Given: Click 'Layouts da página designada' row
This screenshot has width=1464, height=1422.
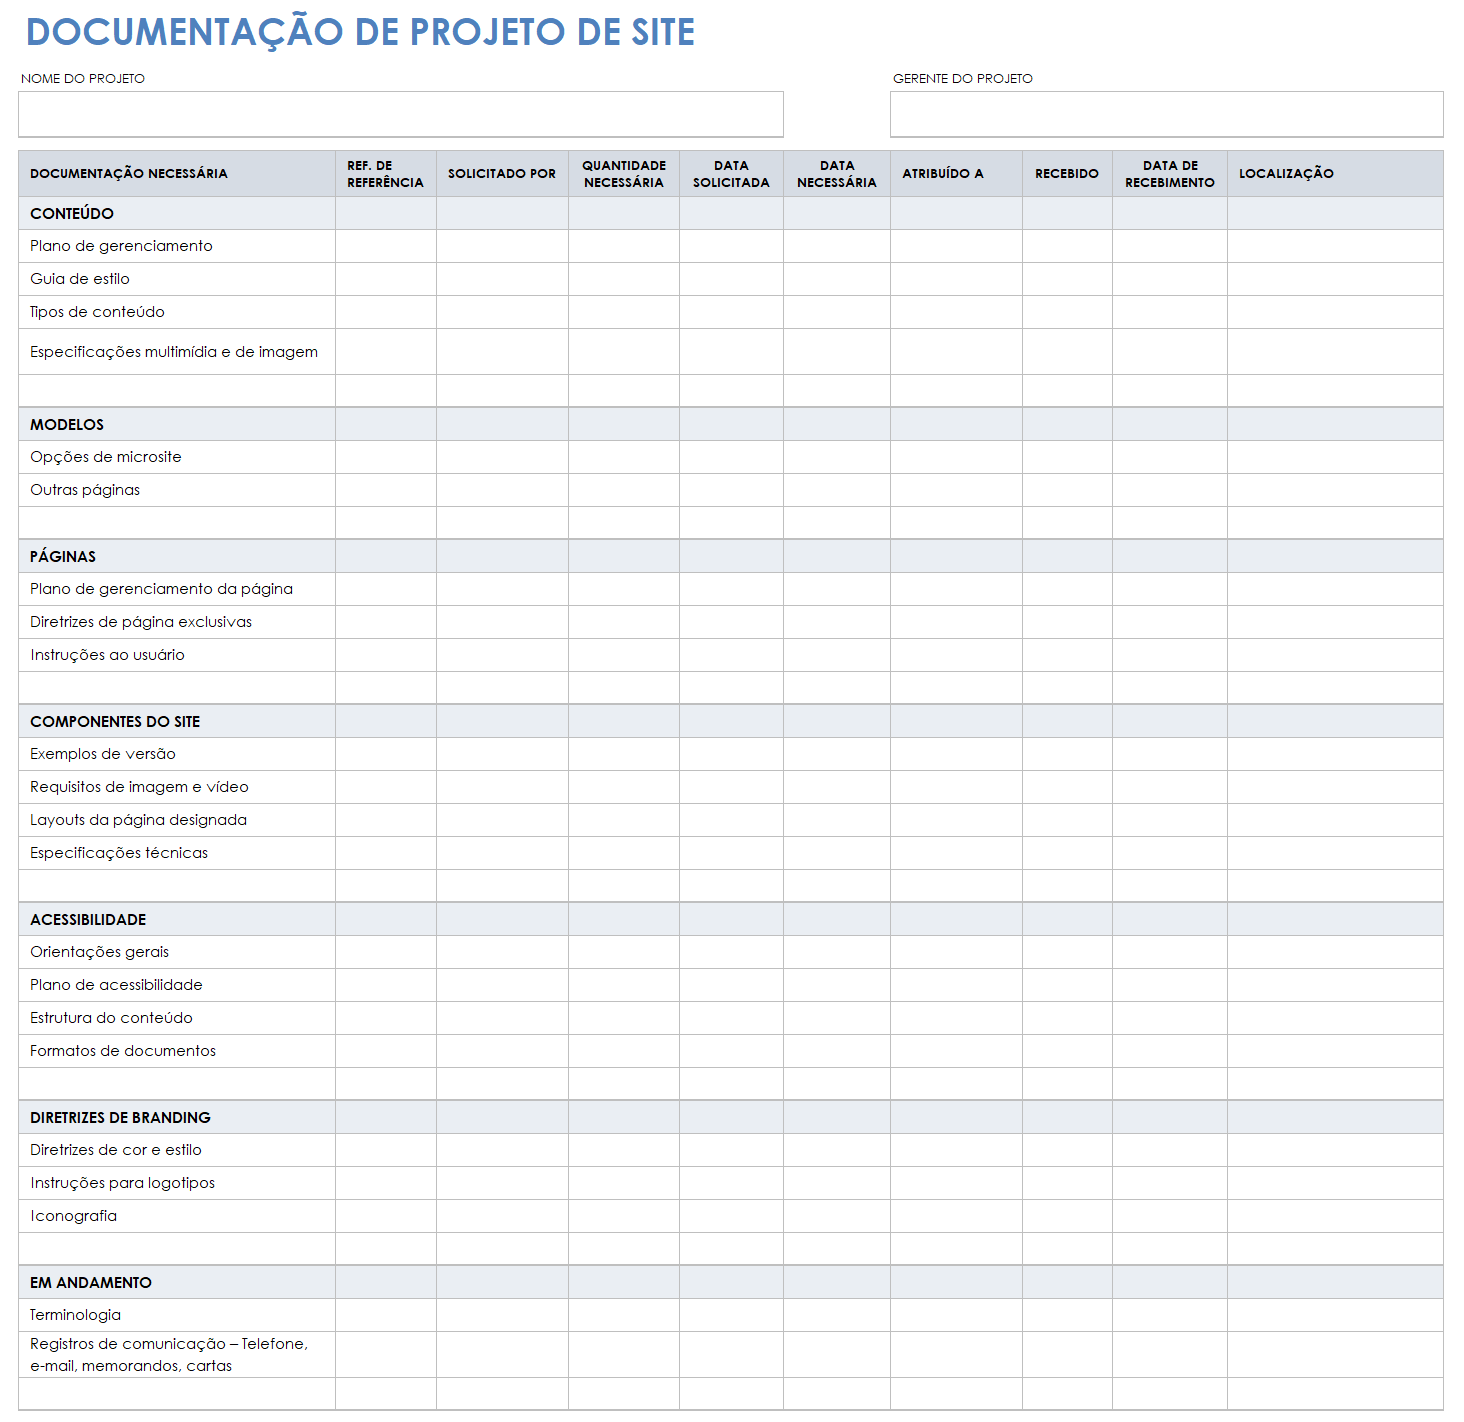Looking at the screenshot, I should point(731,820).
